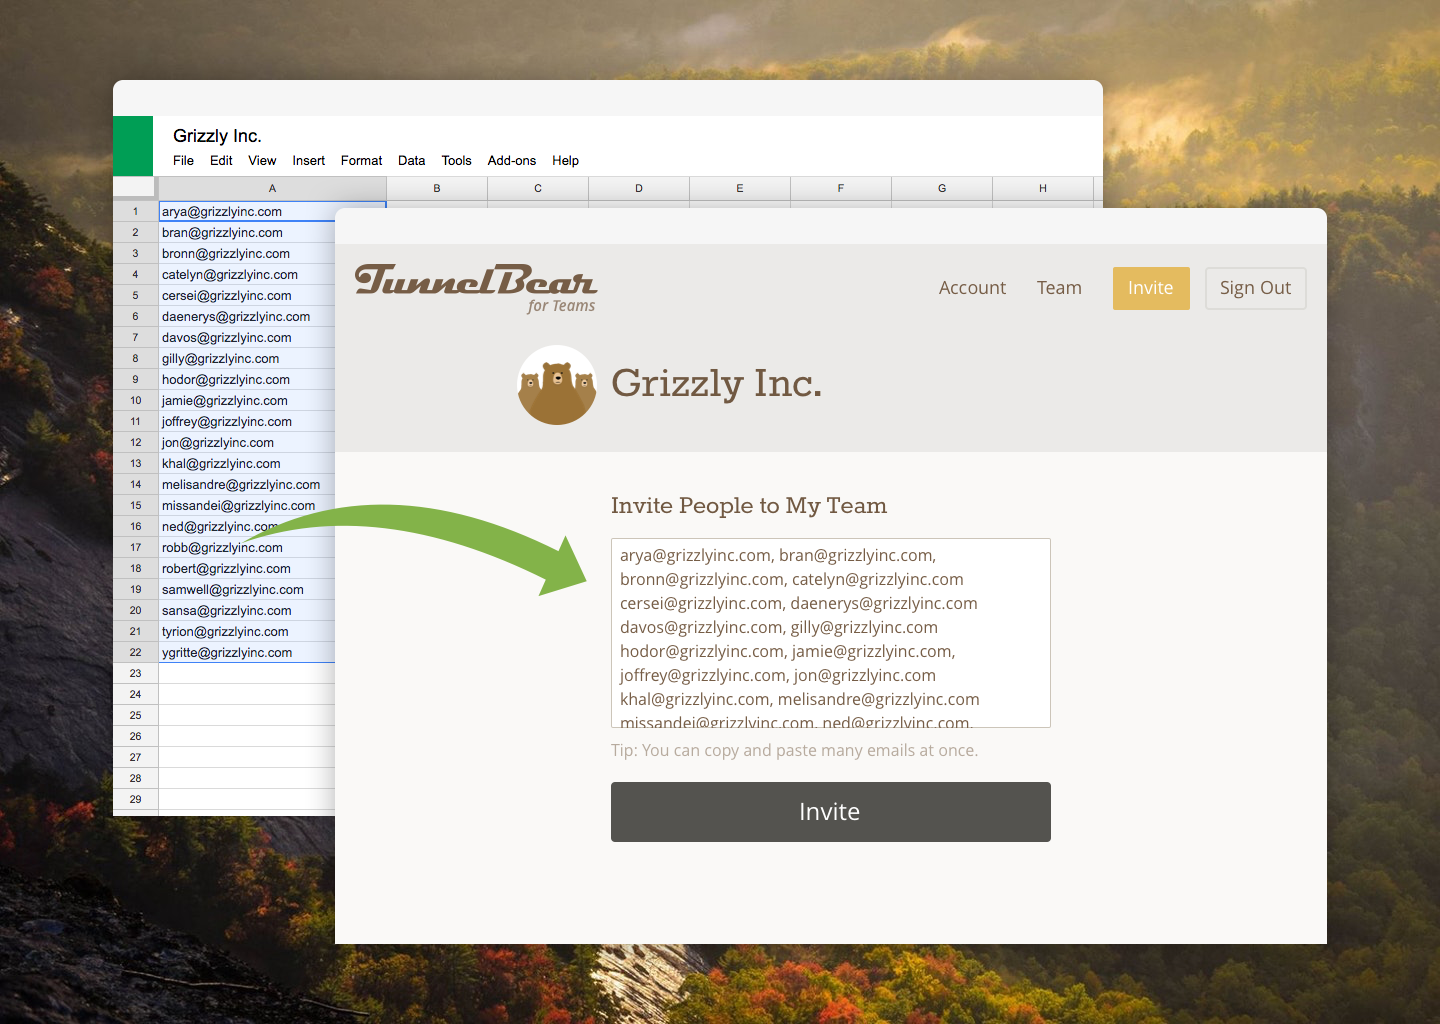Open the Insert menu
Viewport: 1440px width, 1024px height.
point(308,161)
